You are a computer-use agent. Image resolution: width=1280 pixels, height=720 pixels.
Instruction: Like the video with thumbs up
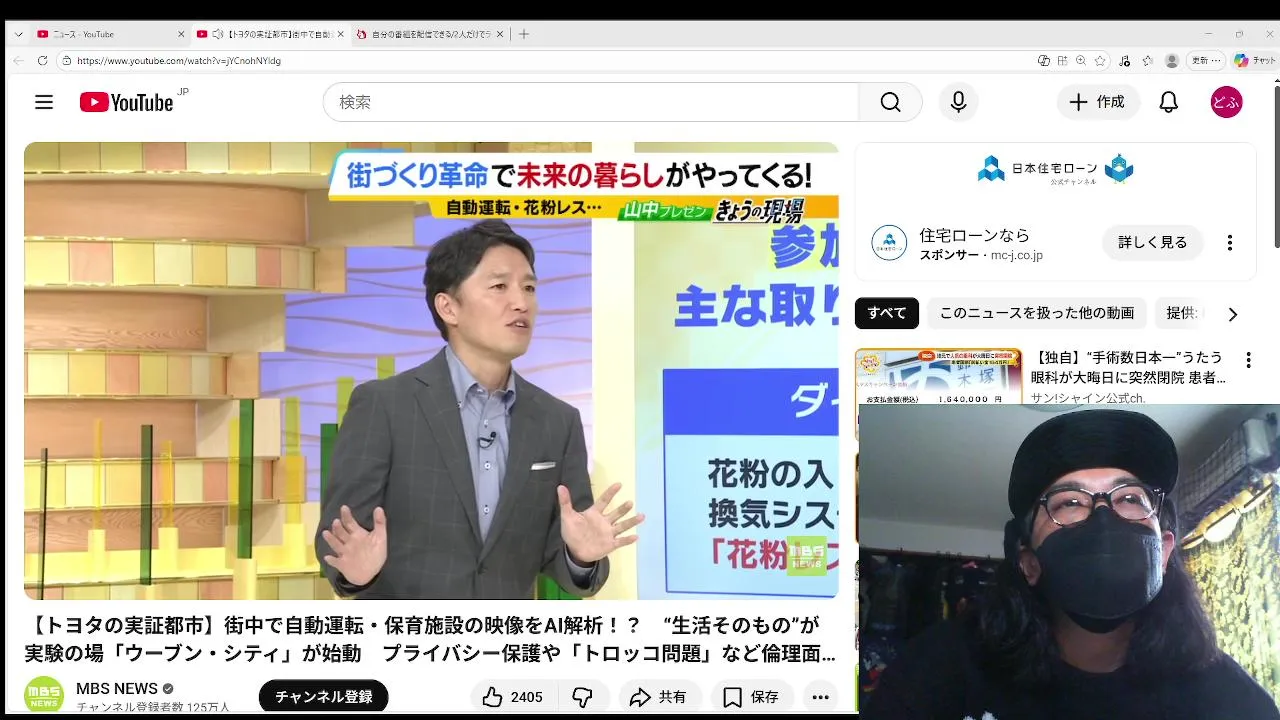512,697
